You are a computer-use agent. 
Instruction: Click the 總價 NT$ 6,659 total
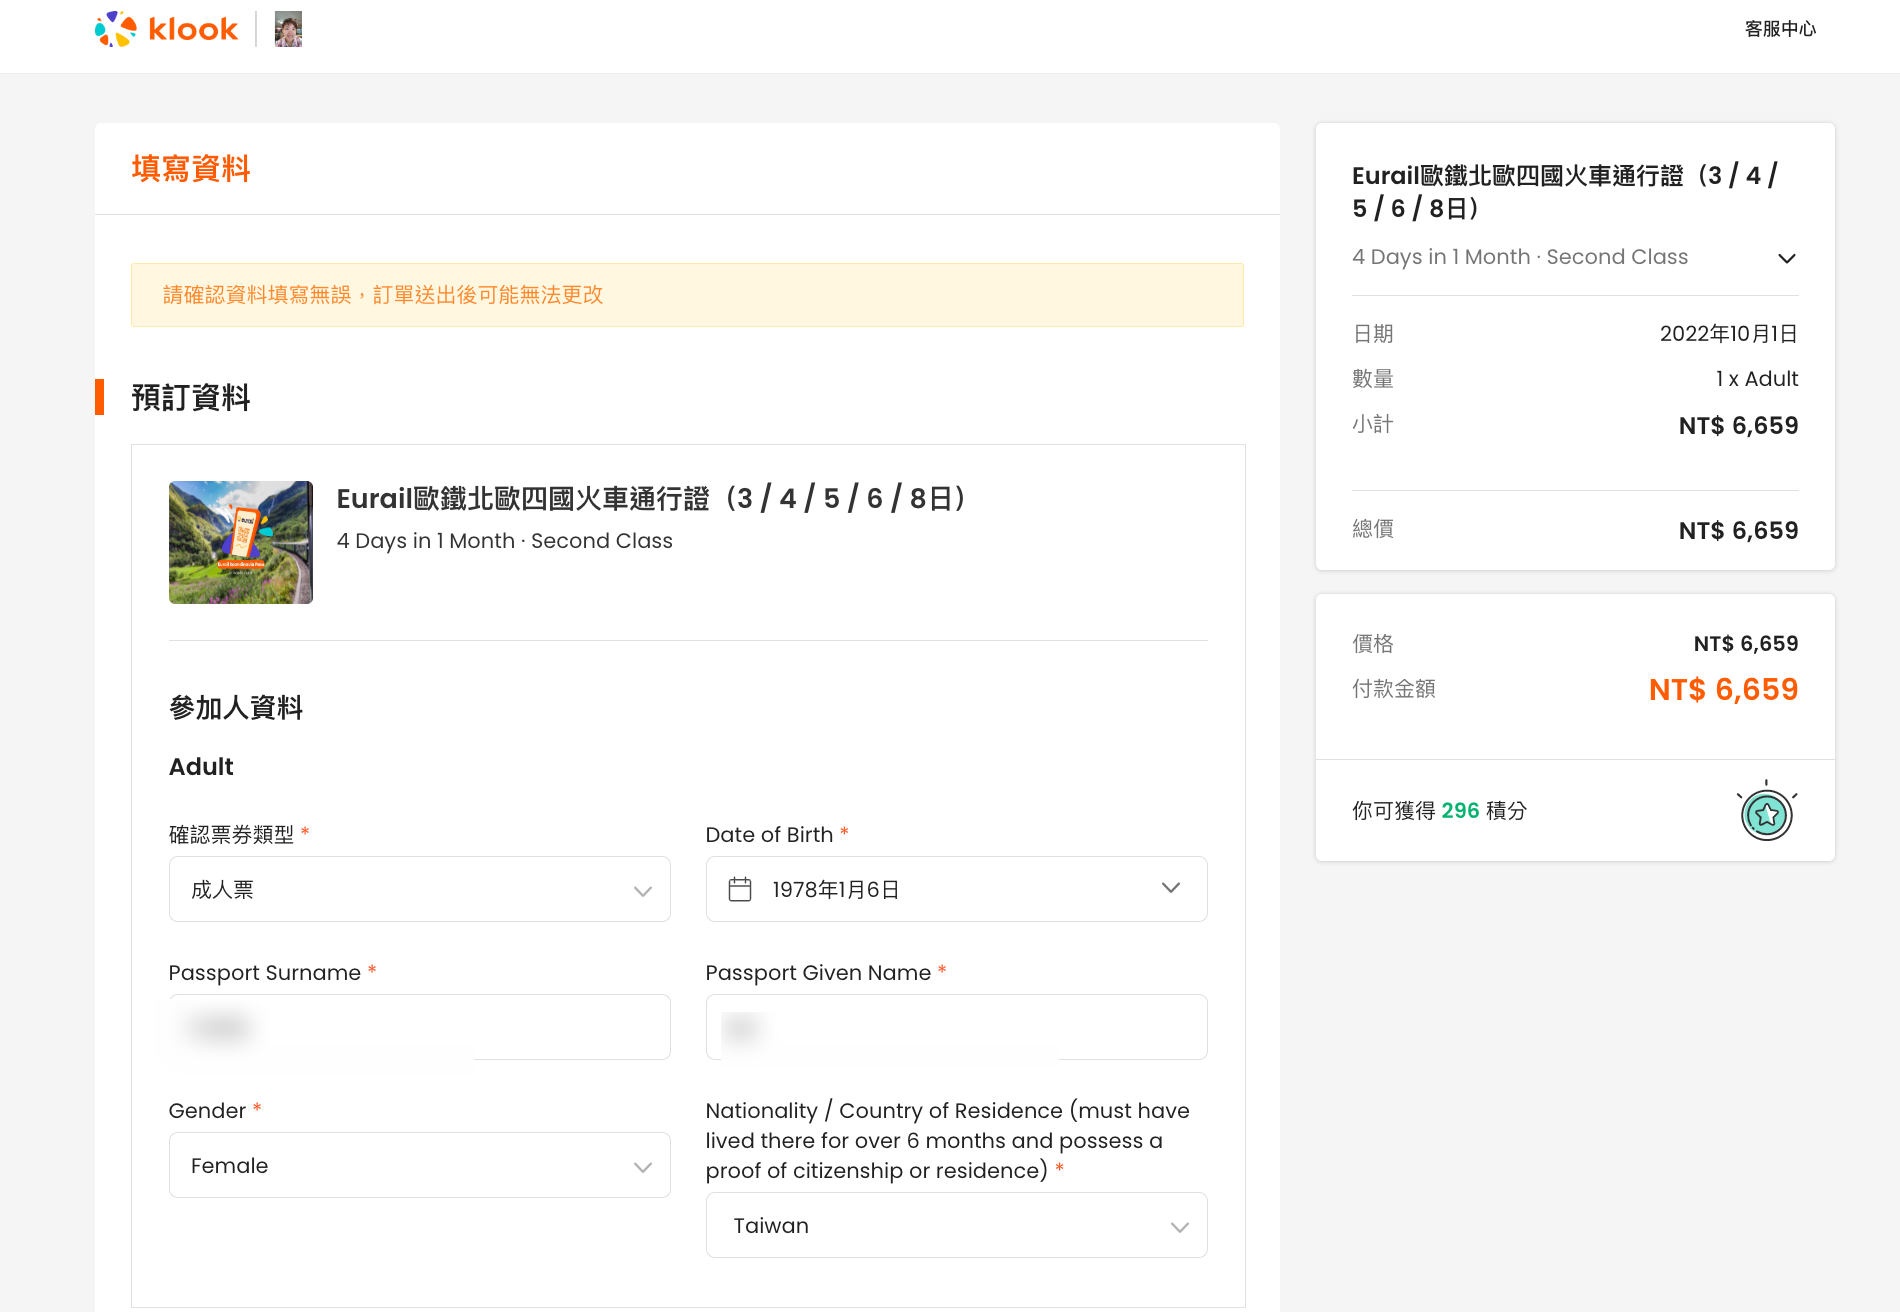click(1738, 530)
